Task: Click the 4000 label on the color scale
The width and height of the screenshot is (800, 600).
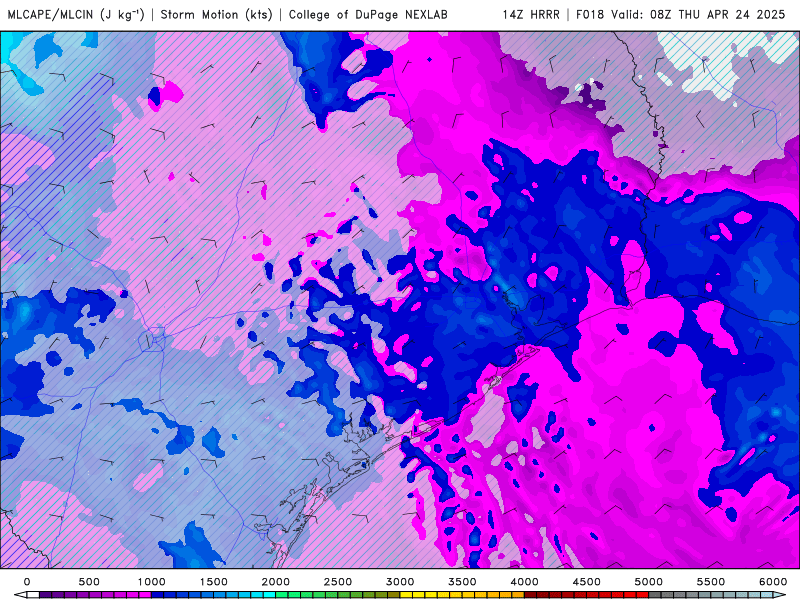Action: pos(525,582)
